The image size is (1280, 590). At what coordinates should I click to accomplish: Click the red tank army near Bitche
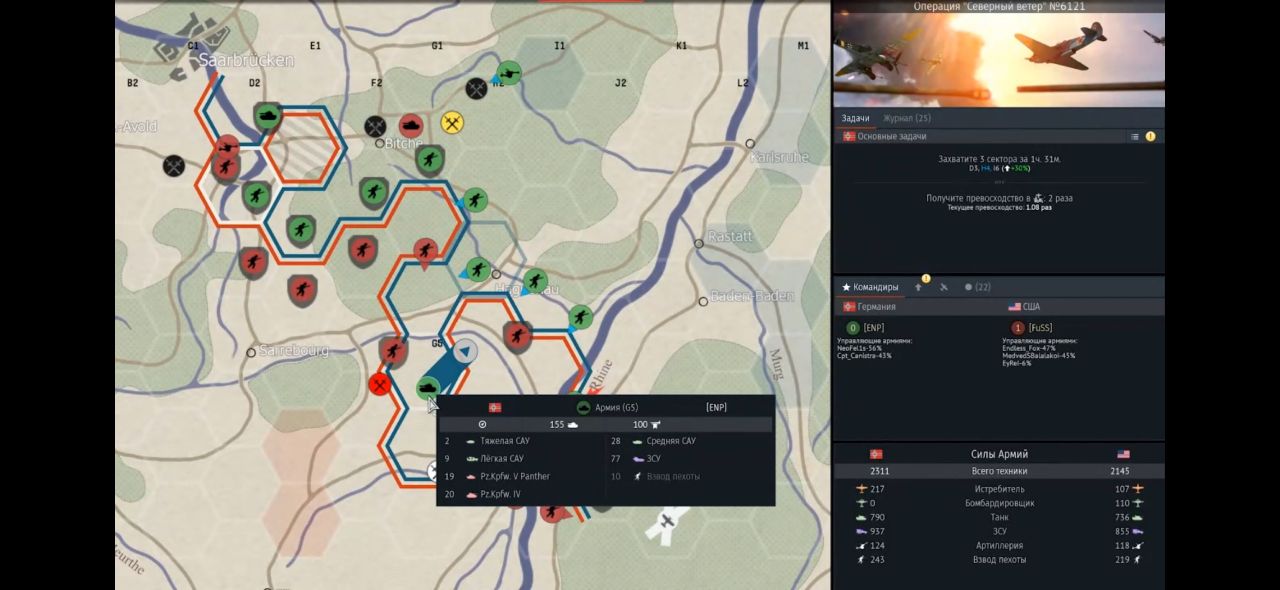point(411,125)
